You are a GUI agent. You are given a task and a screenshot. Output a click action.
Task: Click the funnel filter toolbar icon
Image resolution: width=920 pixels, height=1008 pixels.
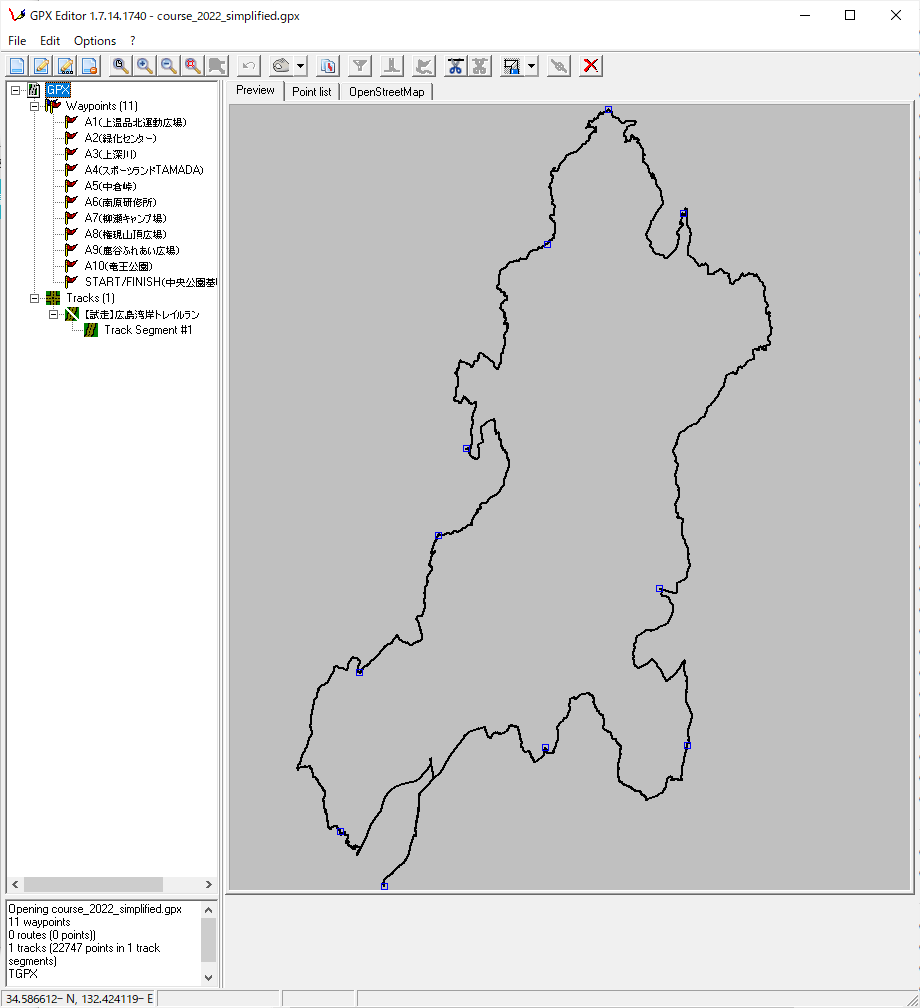click(x=360, y=66)
